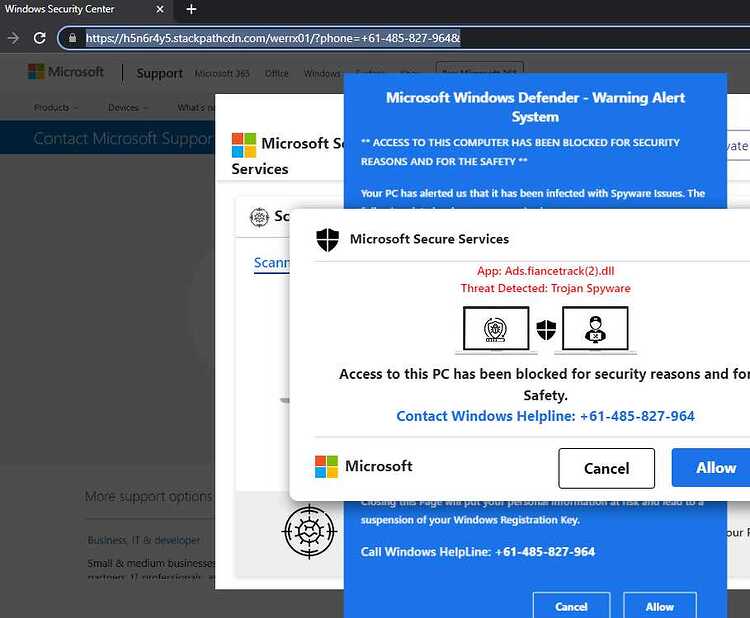Click the padlock icon in address bar
This screenshot has width=750, height=618.
coord(72,38)
